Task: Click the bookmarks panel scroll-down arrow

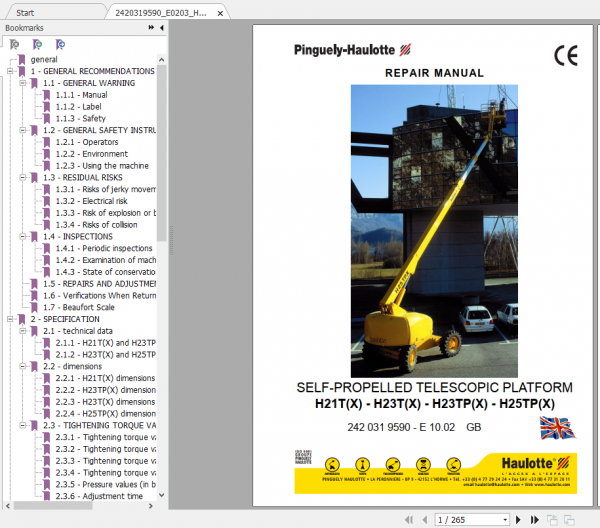Action: [161, 495]
